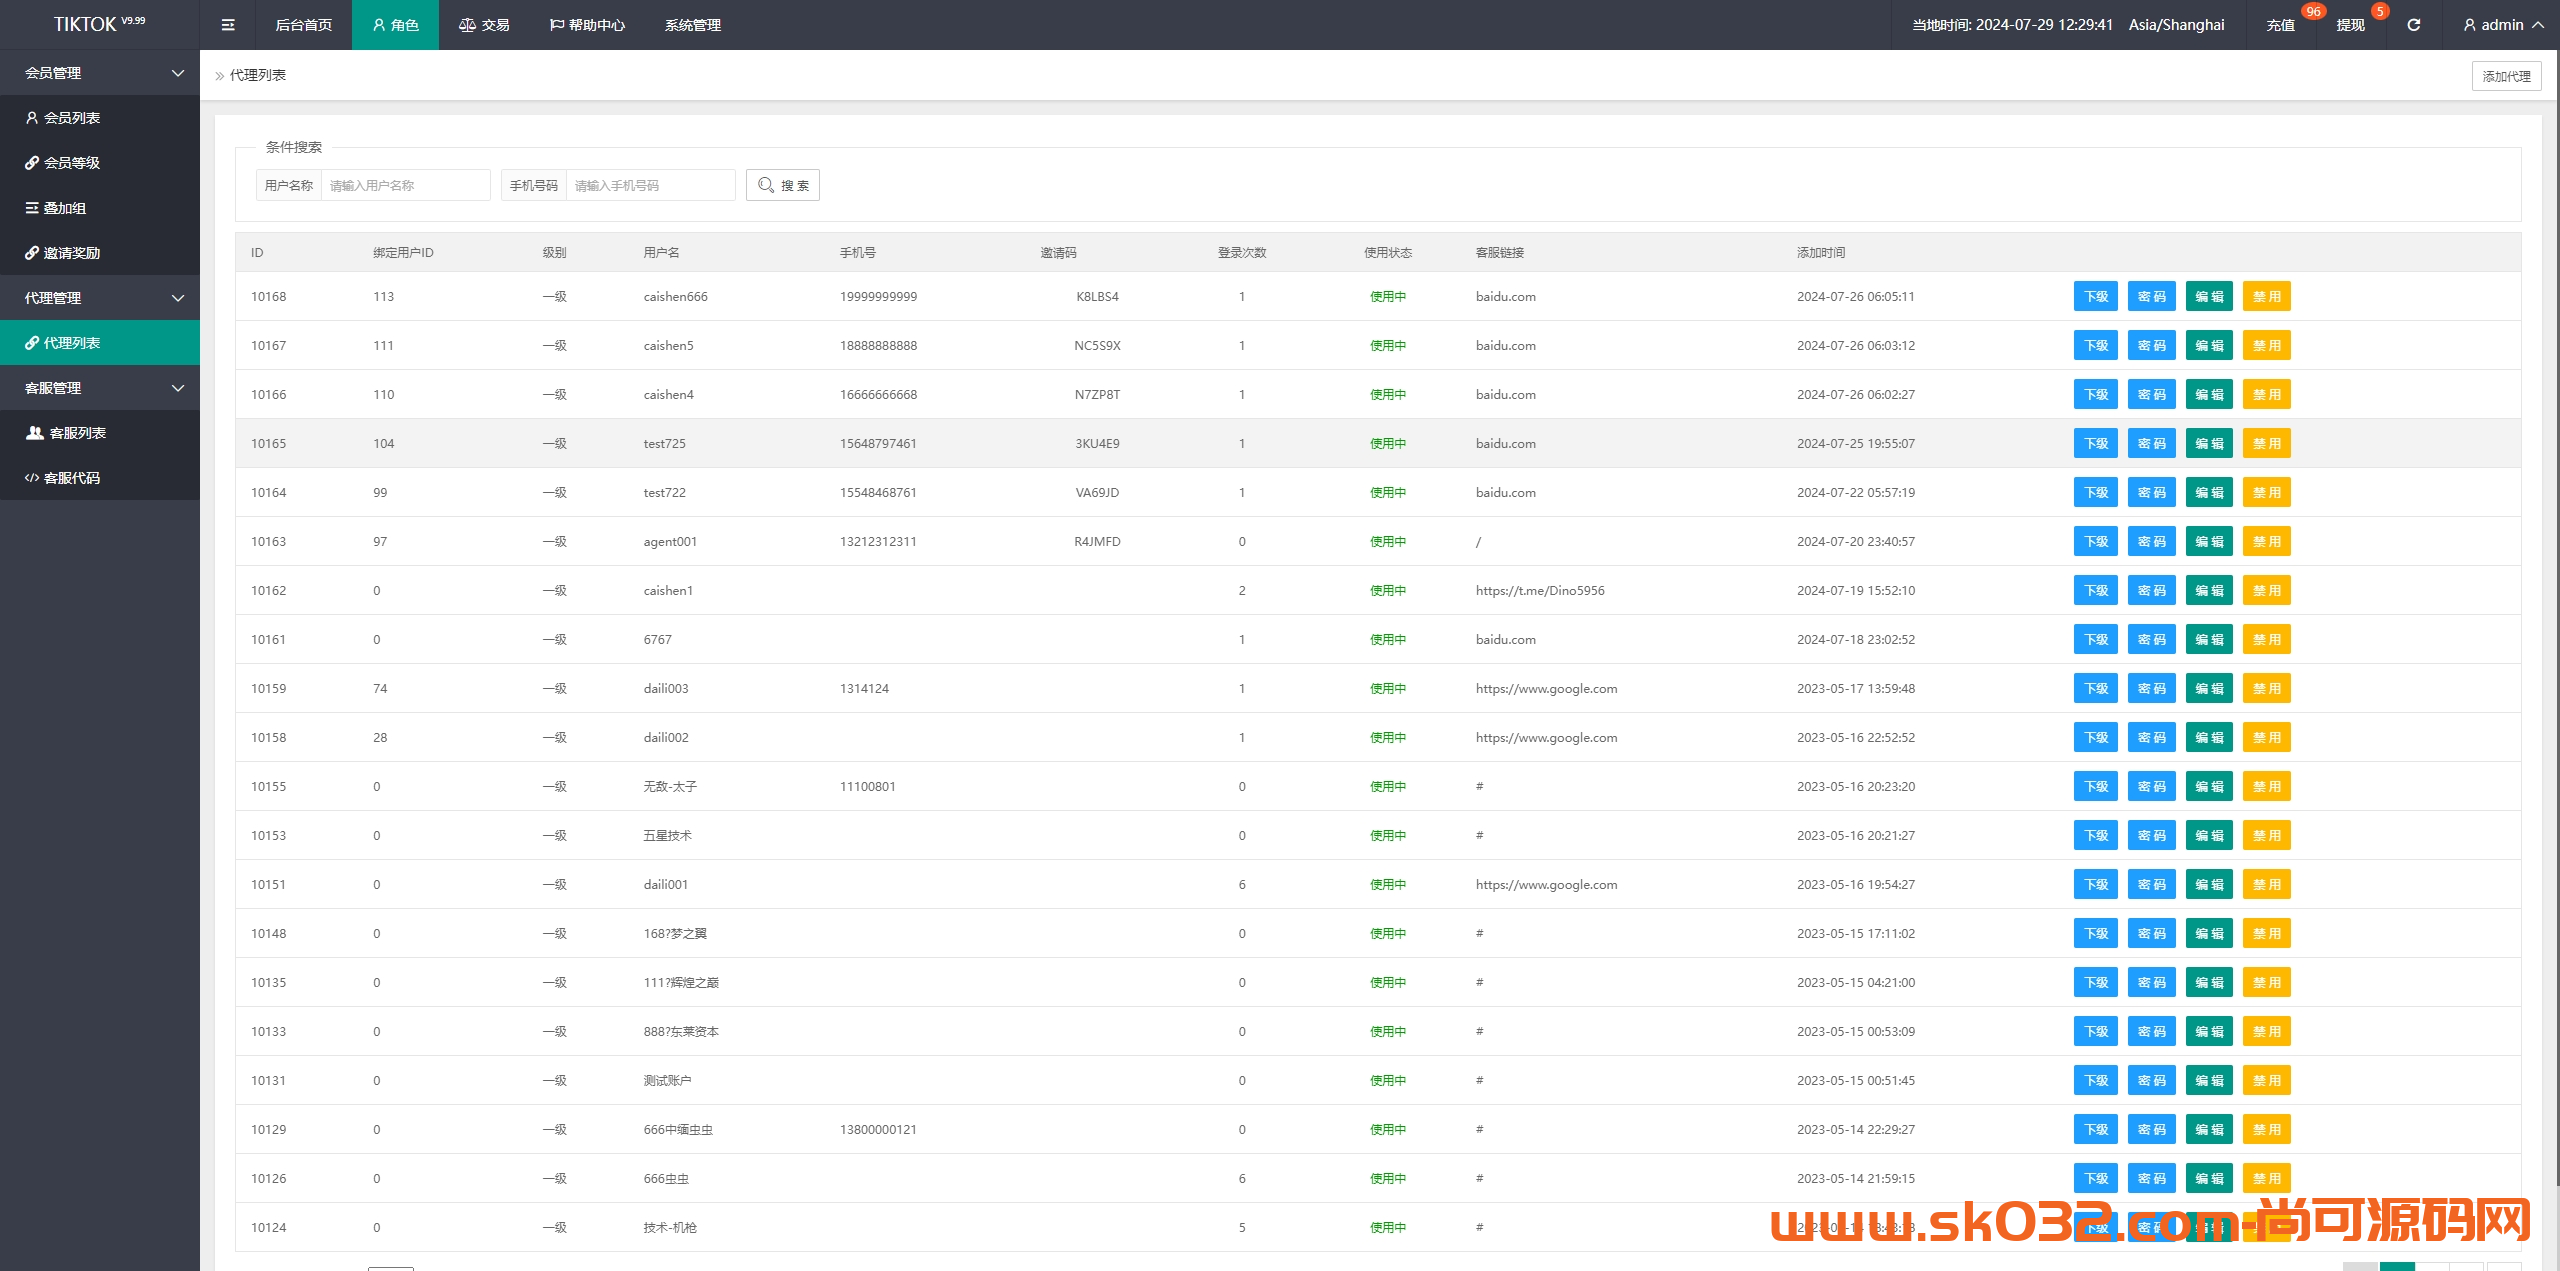Open the 帮助中心 top menu tab
The height and width of the screenshot is (1271, 2560).
pyautogui.click(x=587, y=25)
